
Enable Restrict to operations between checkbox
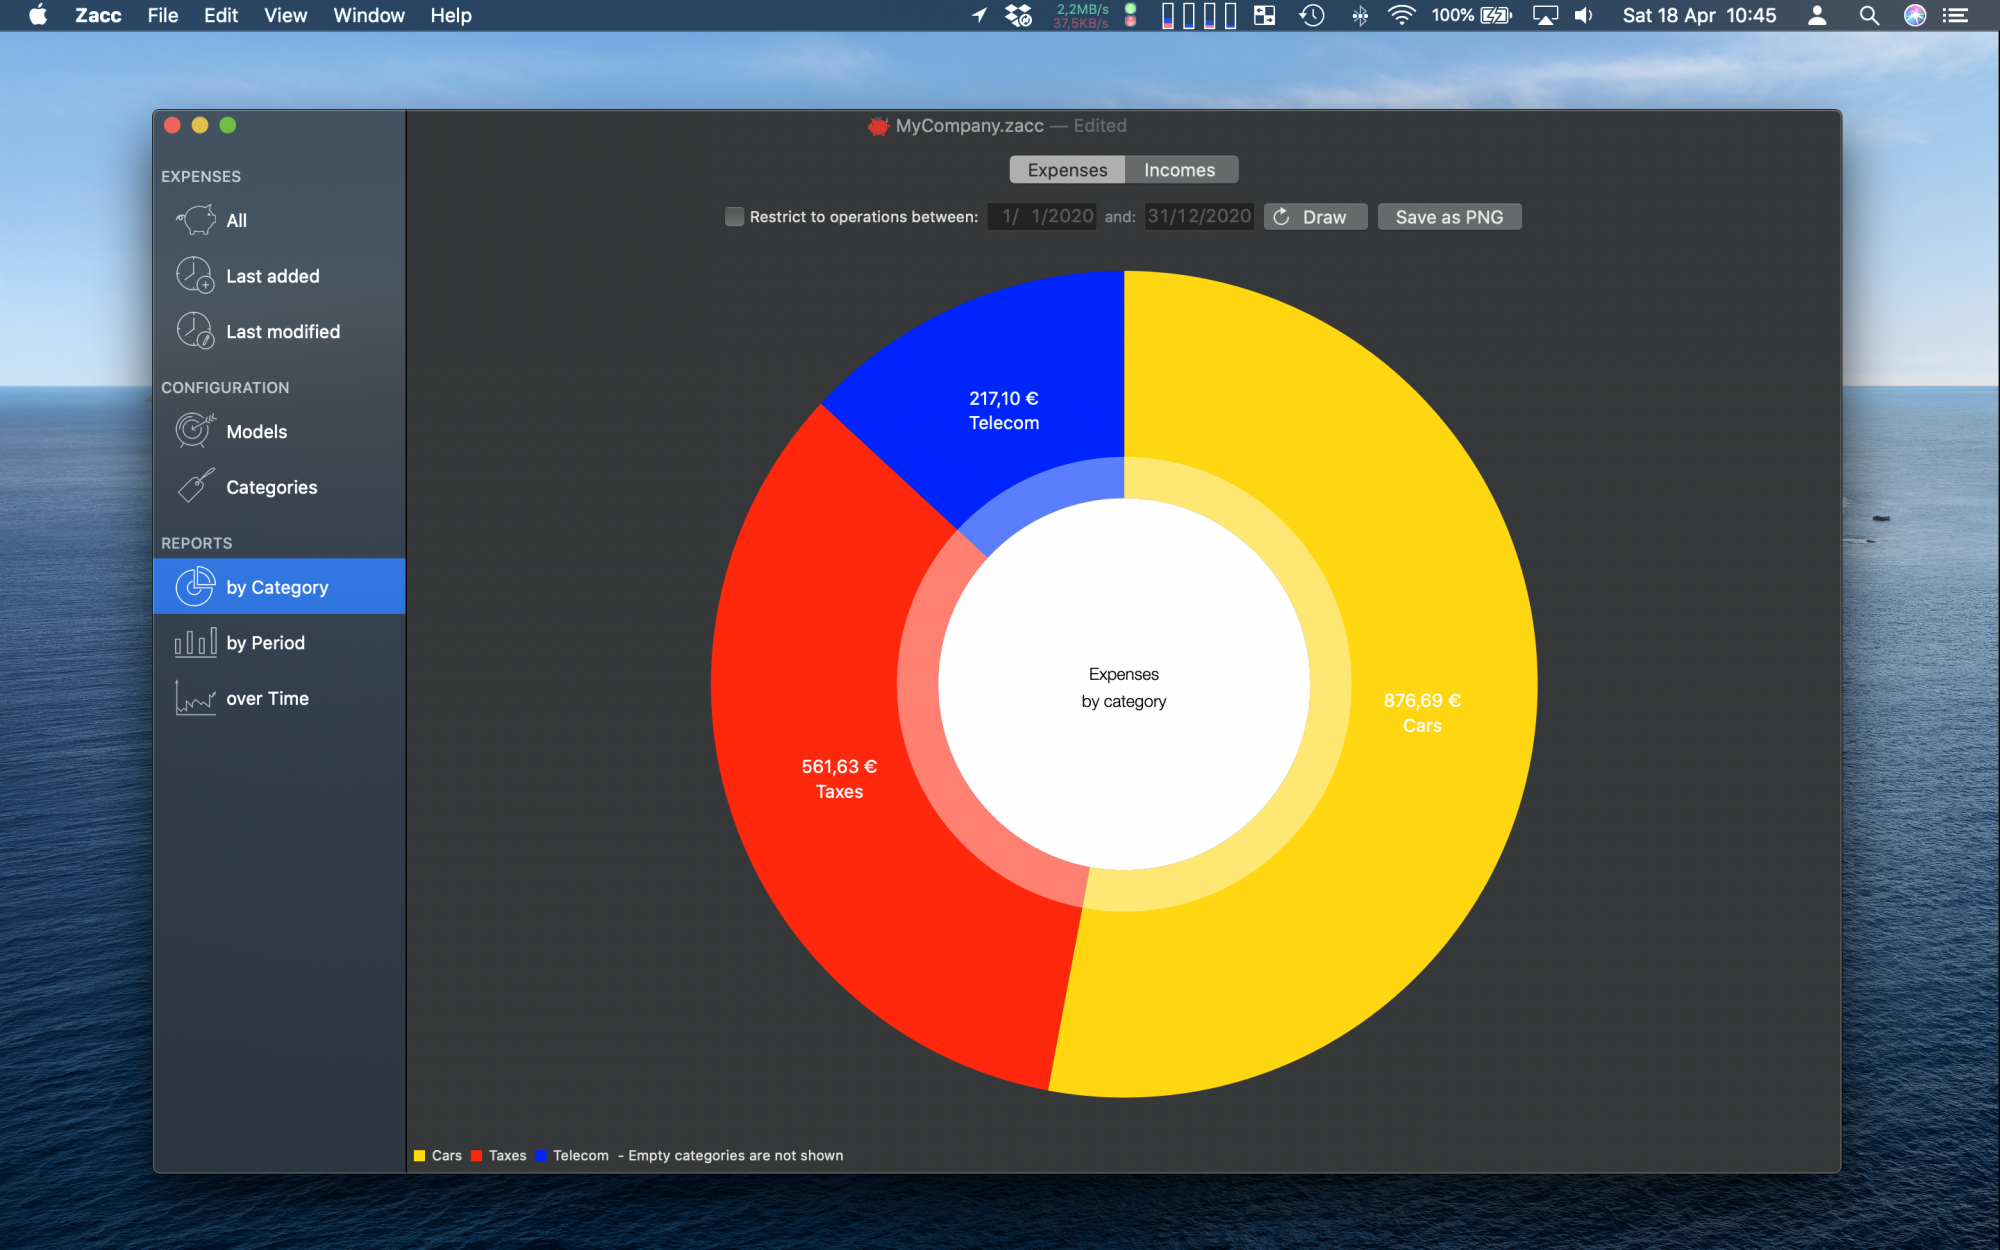coord(734,217)
